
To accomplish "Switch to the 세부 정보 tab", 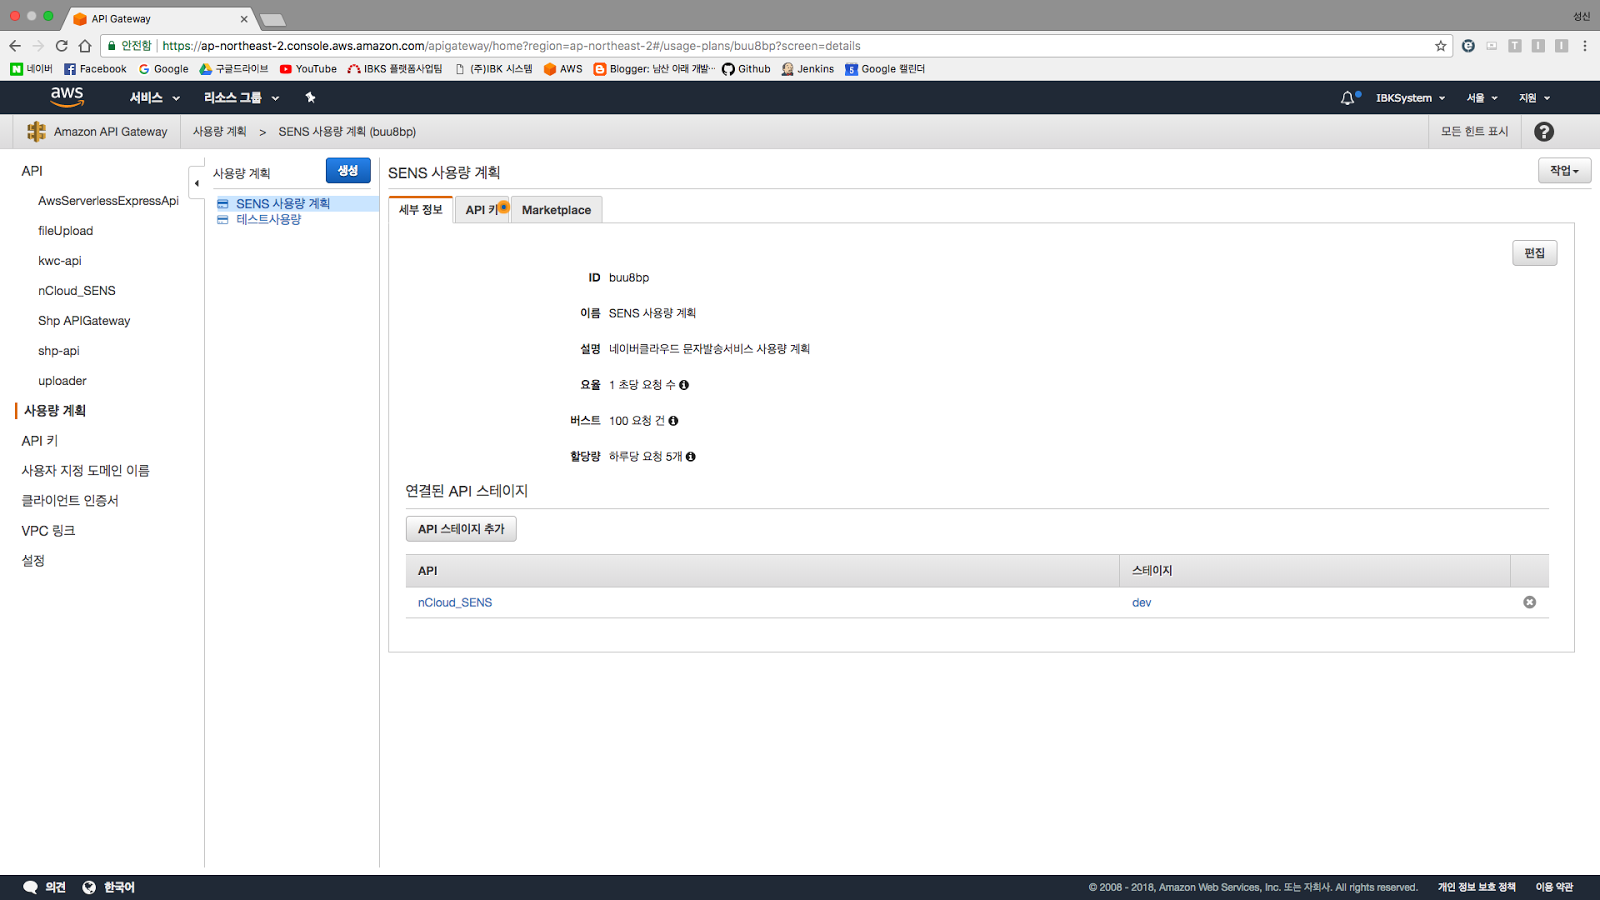I will [x=421, y=210].
